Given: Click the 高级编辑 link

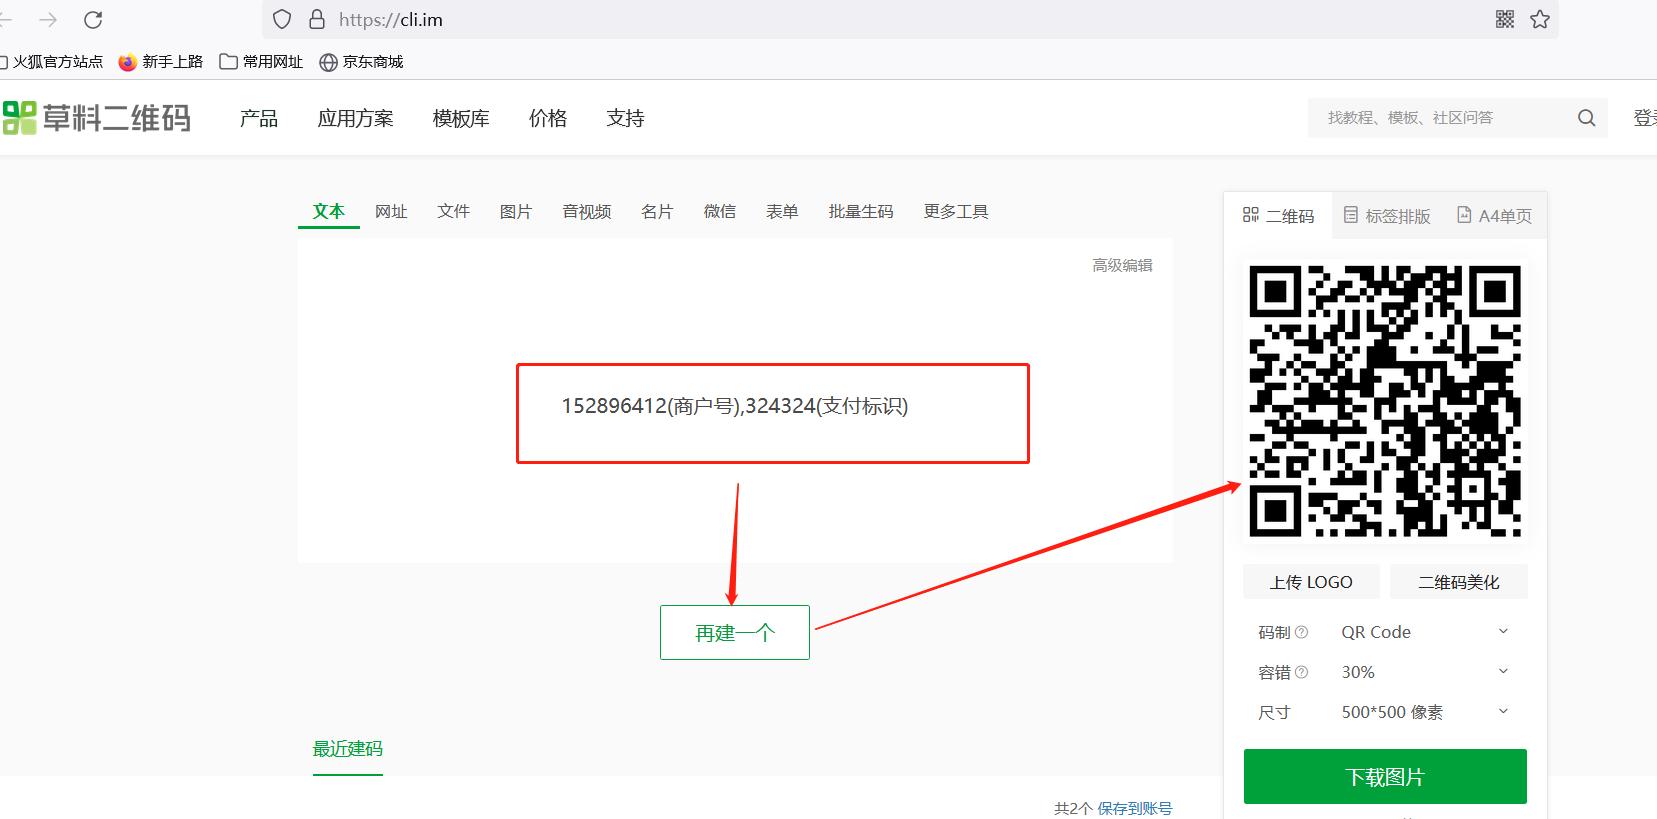Looking at the screenshot, I should [1122, 265].
